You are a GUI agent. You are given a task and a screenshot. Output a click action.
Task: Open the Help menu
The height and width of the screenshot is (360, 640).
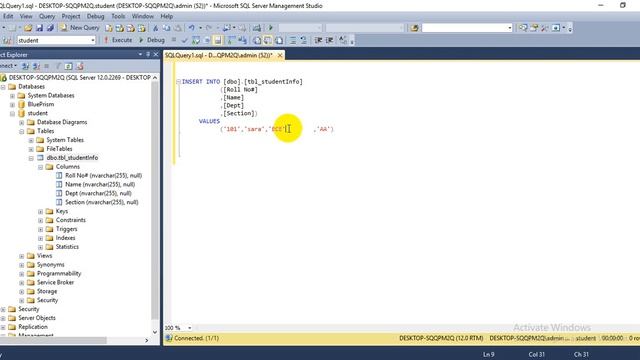pyautogui.click(x=167, y=16)
